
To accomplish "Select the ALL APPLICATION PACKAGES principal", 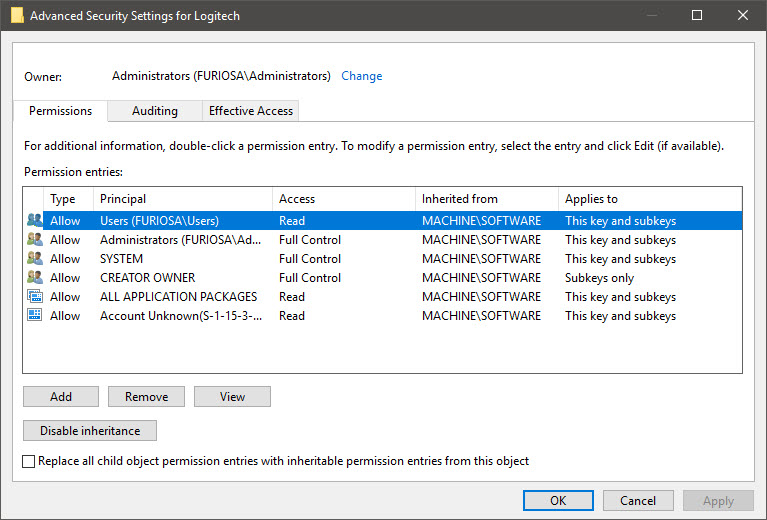I will tap(179, 297).
